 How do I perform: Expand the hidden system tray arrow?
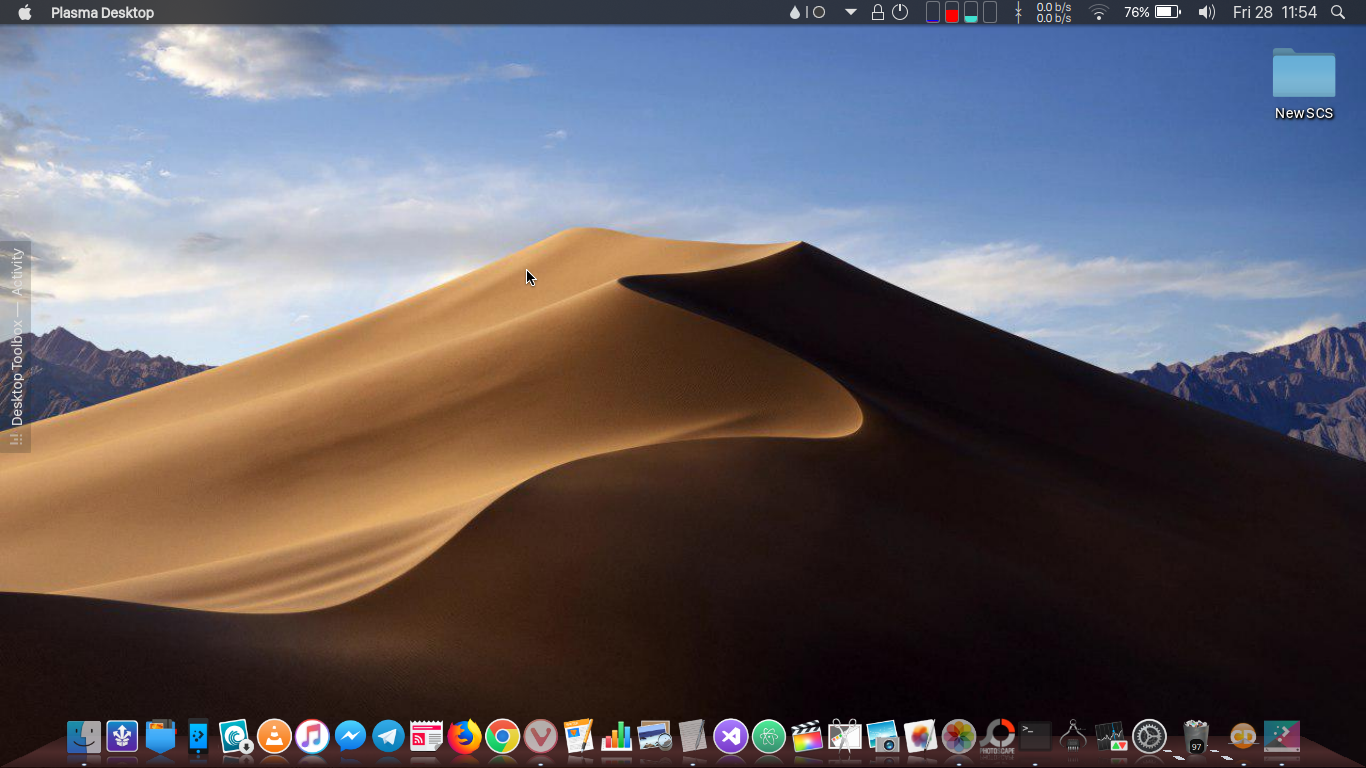[x=851, y=12]
